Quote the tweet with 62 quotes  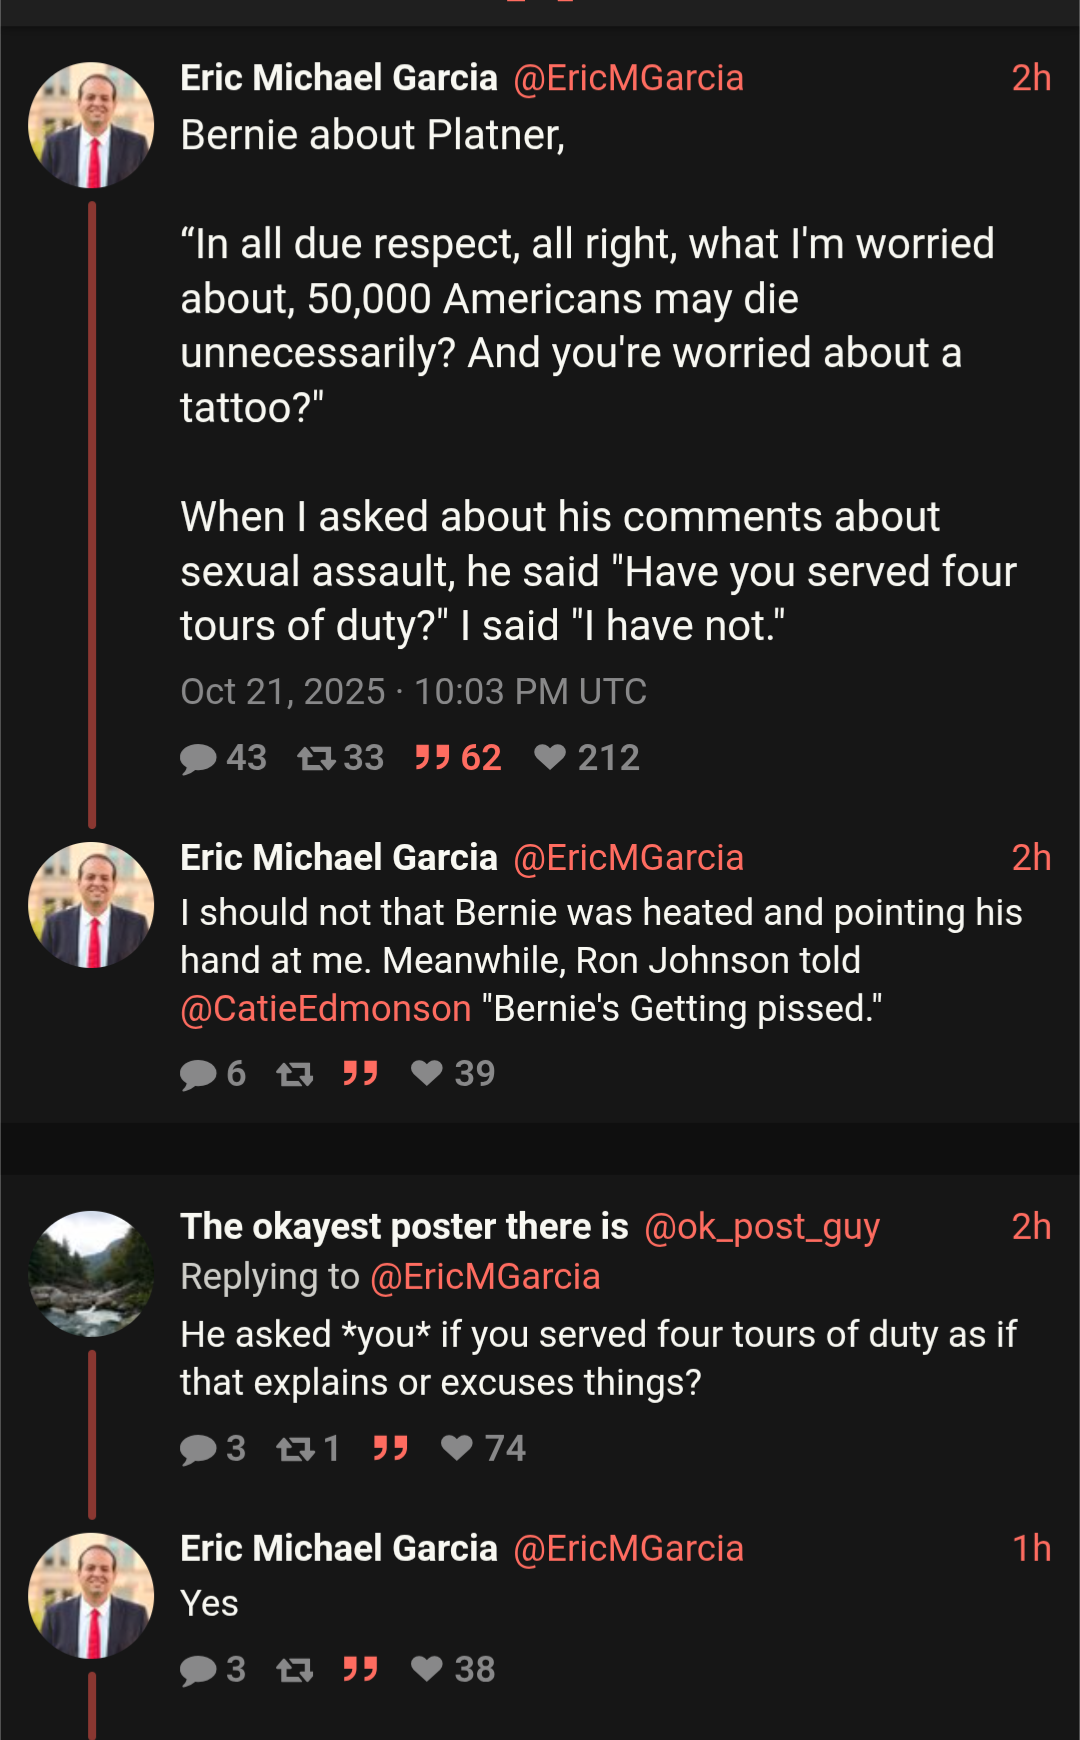433,758
